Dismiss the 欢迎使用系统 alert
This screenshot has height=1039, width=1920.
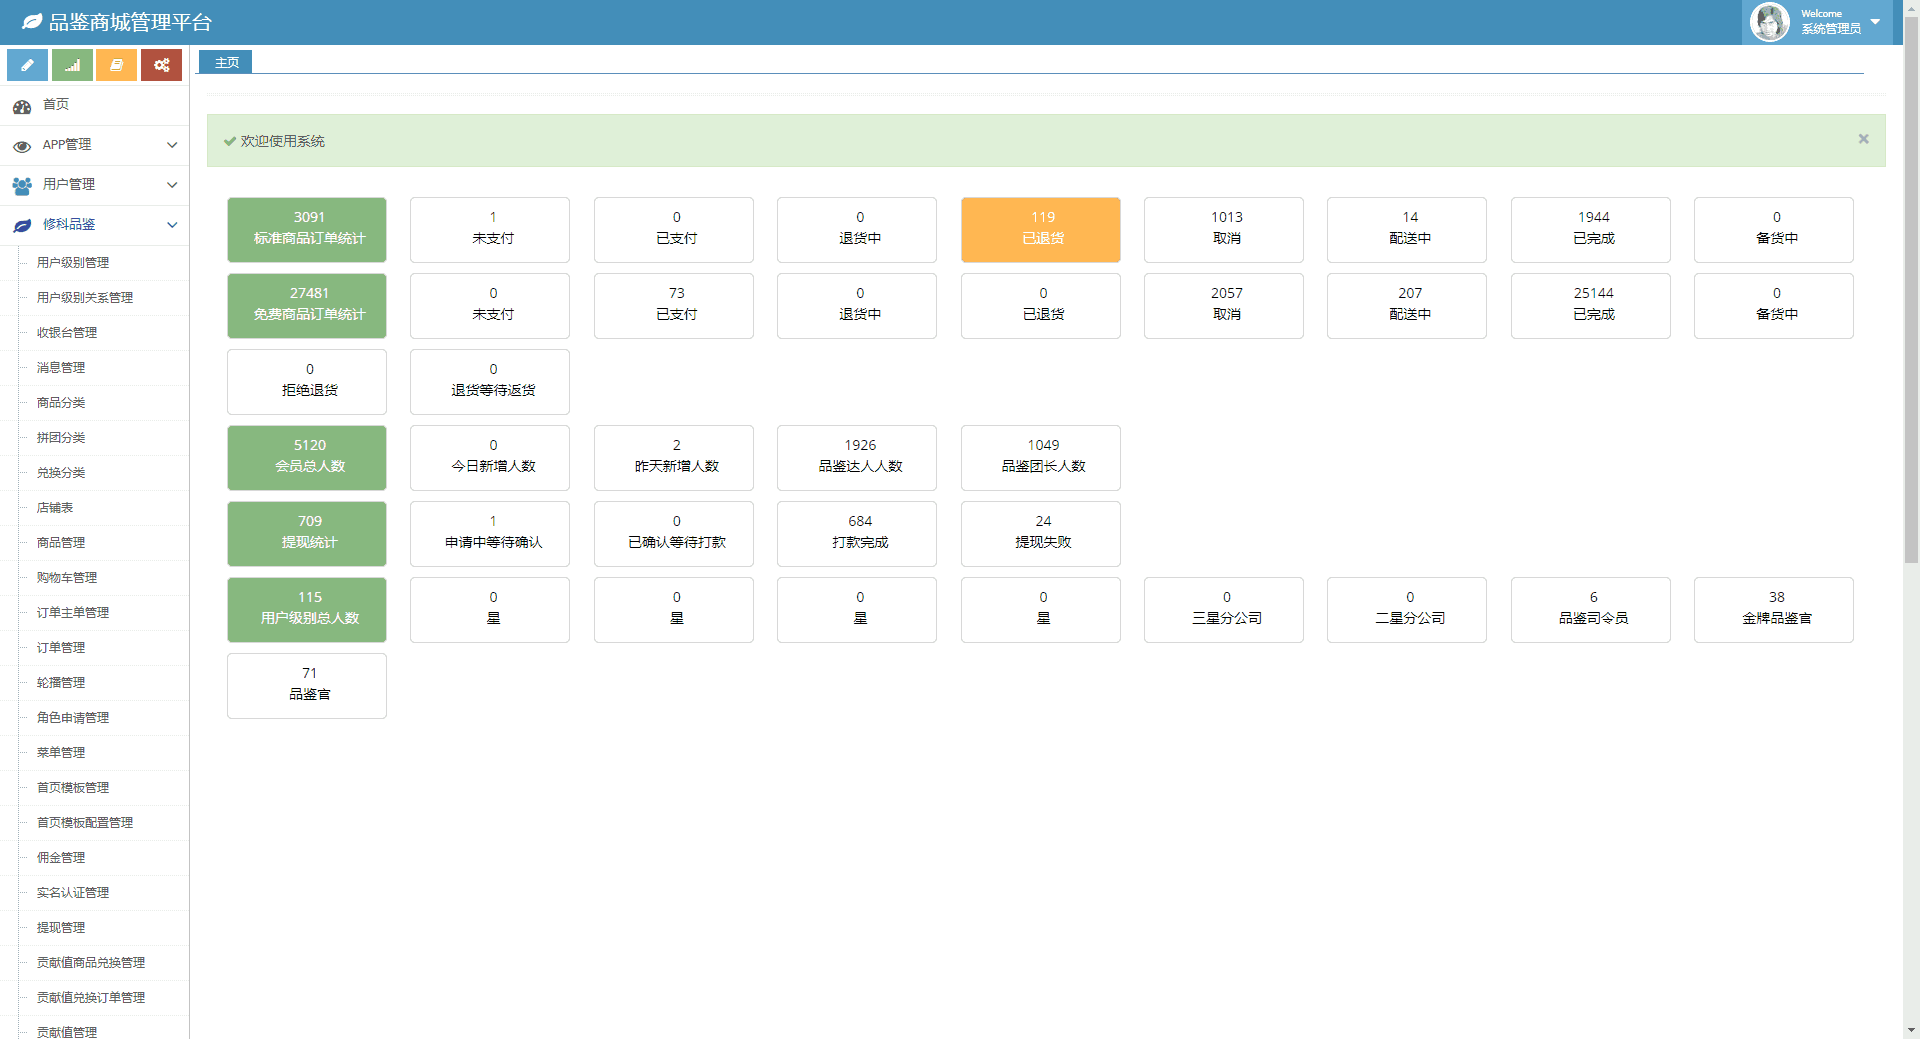point(1863,139)
